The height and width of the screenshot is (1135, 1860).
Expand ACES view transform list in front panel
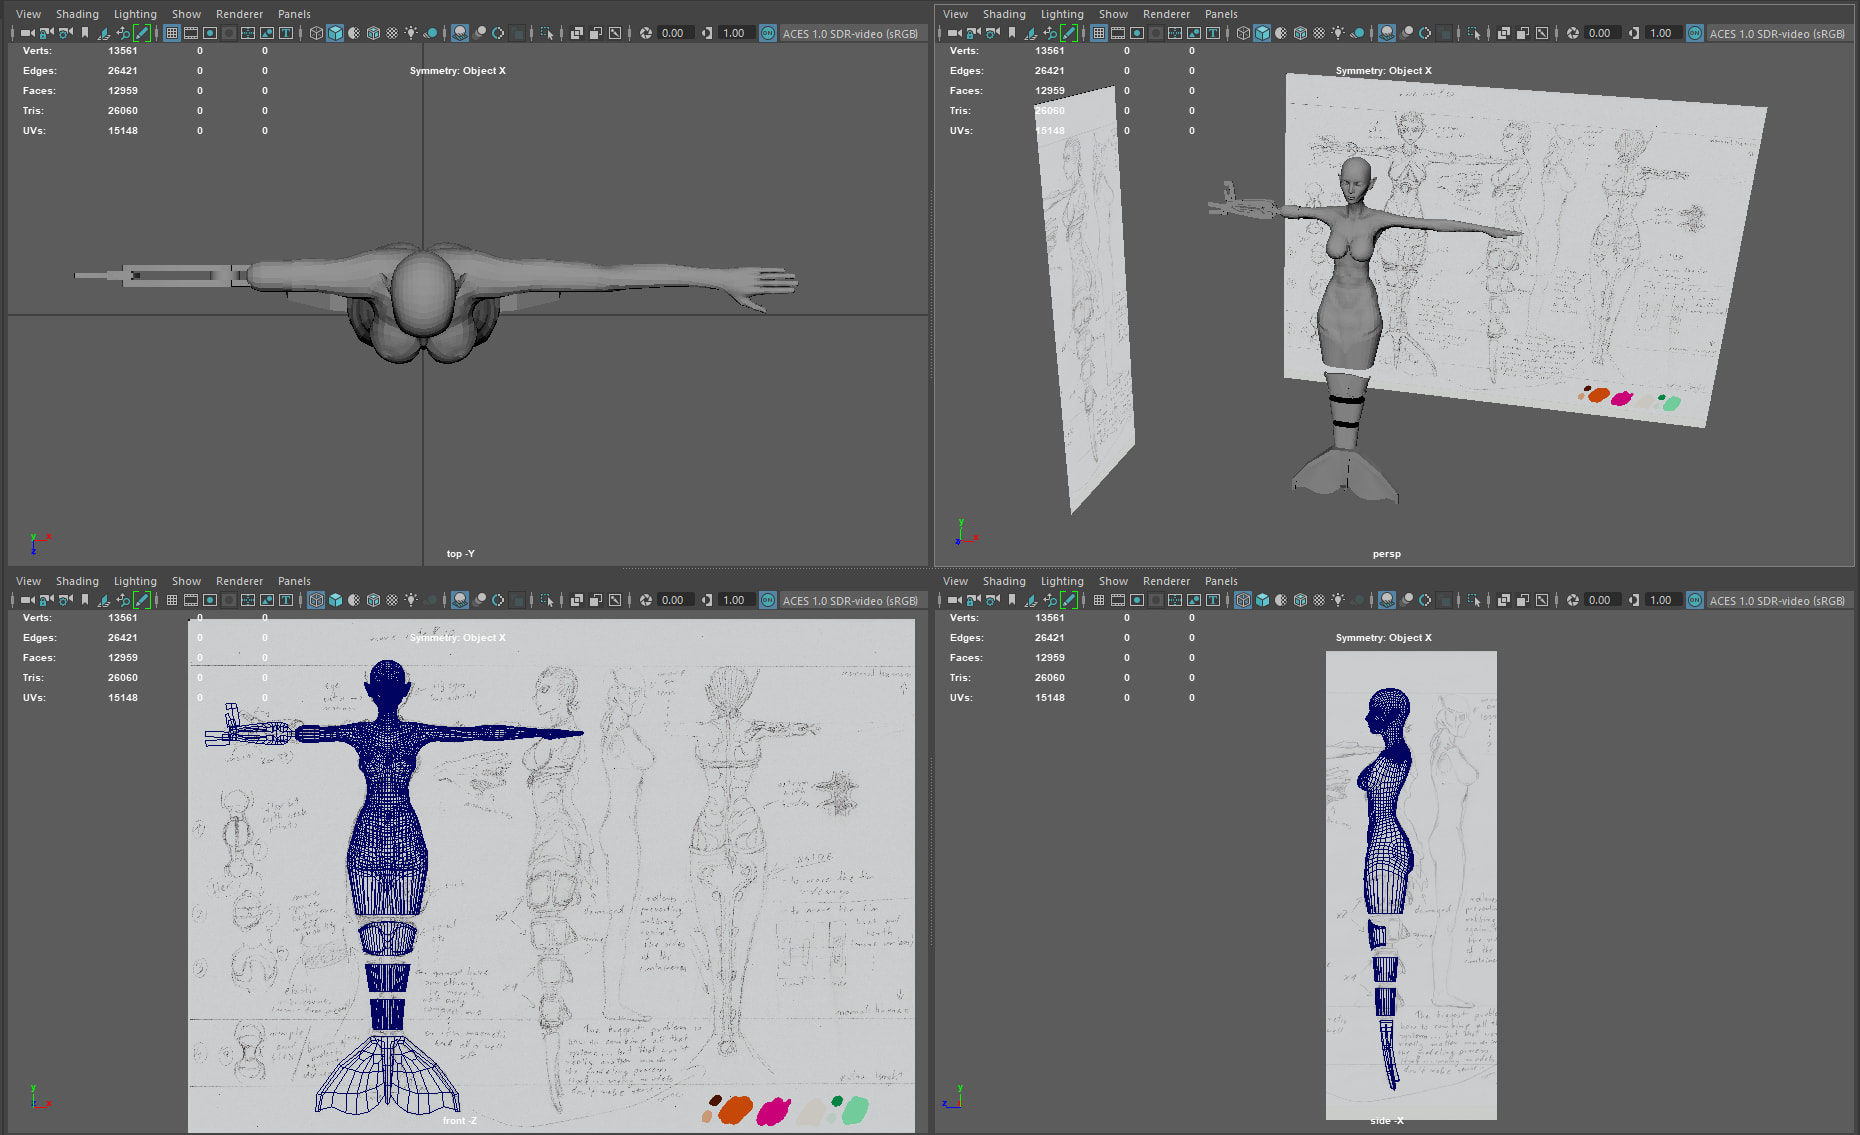pos(849,600)
